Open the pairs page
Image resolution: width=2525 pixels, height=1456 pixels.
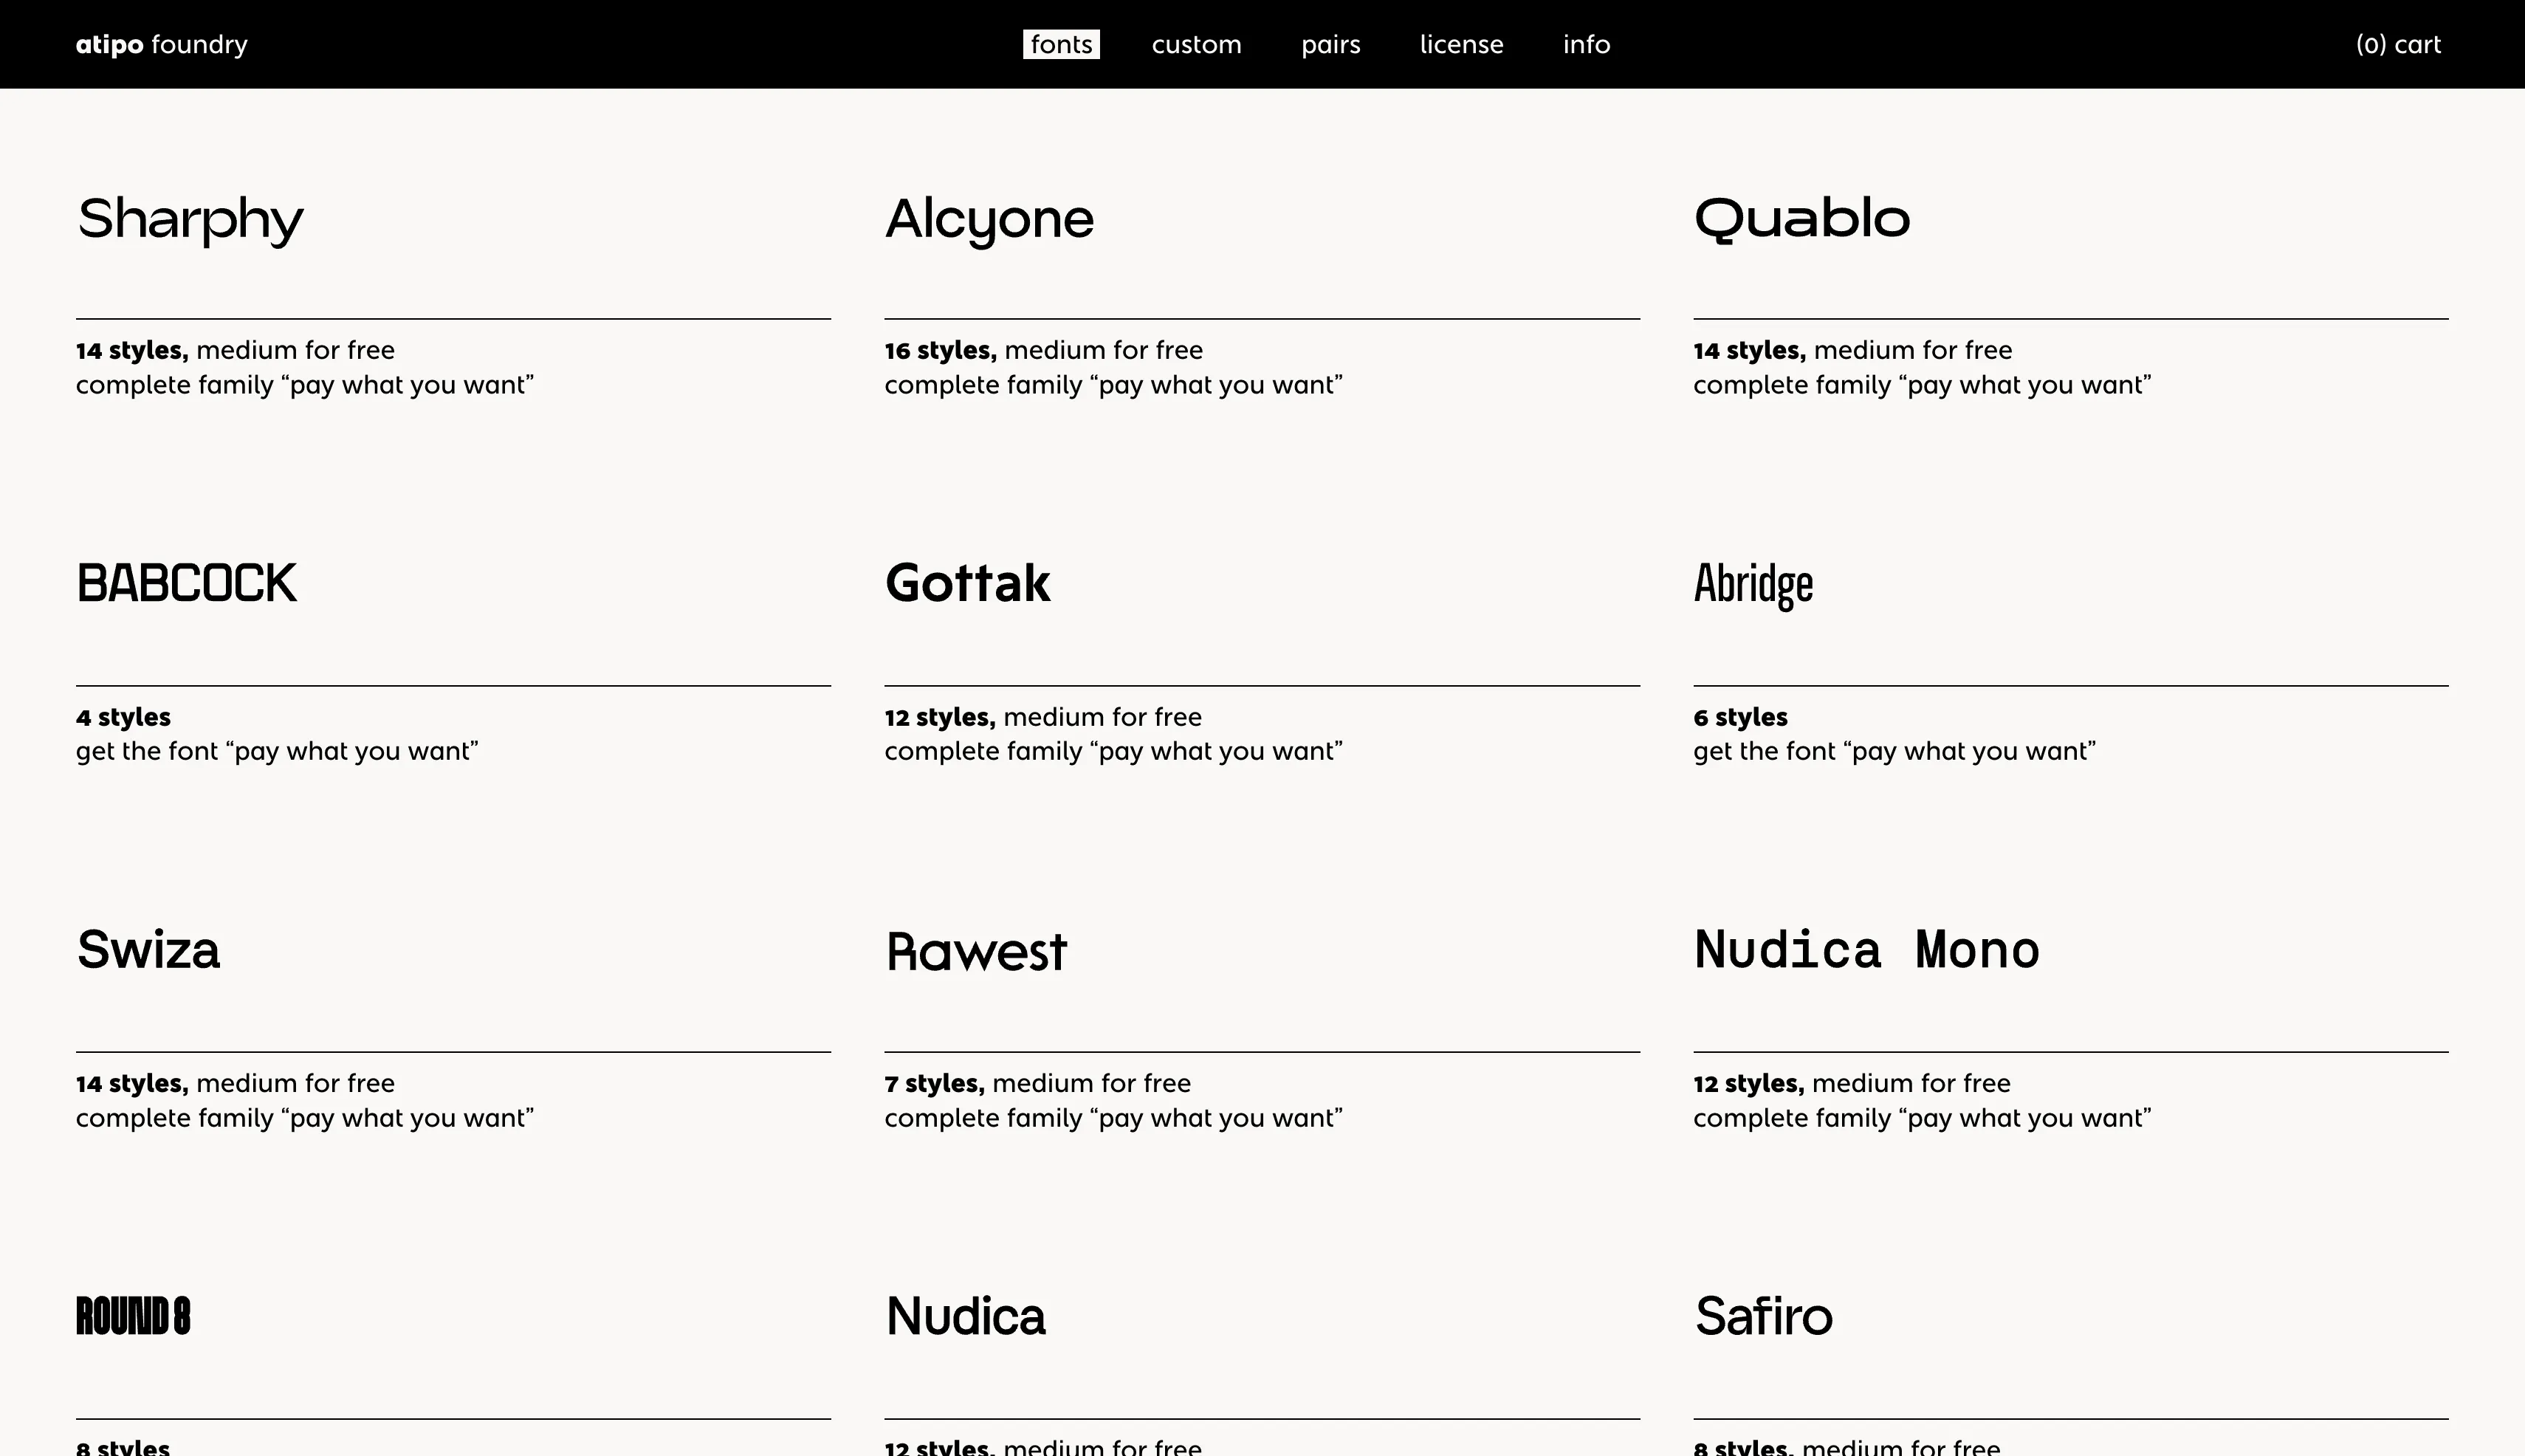click(x=1330, y=44)
